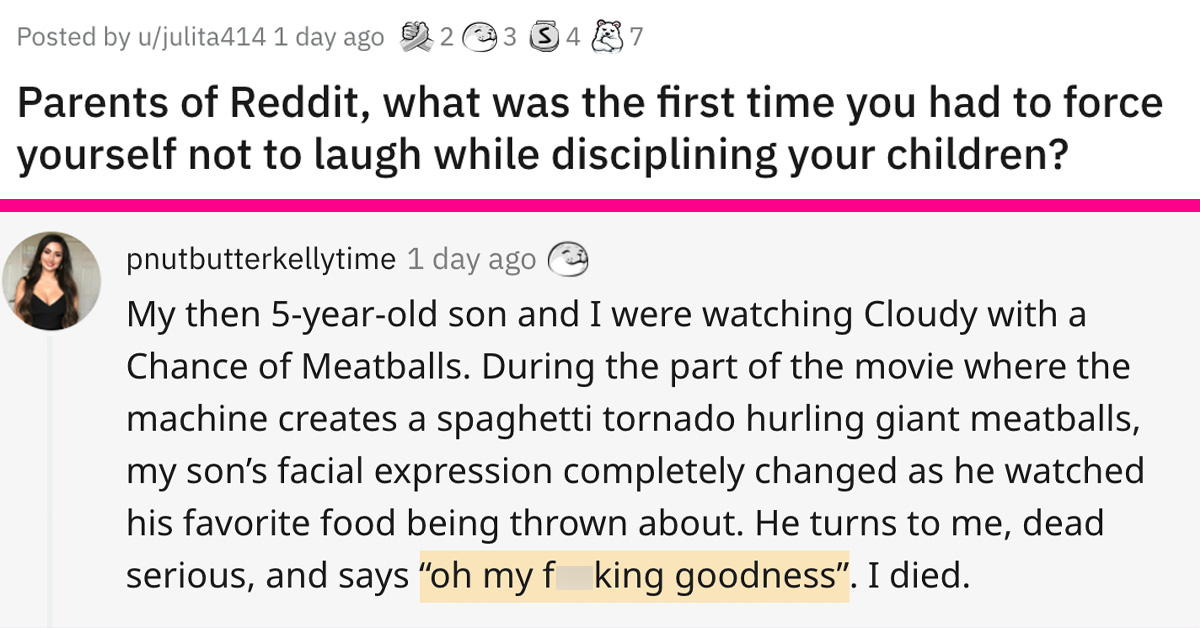The width and height of the screenshot is (1200, 628).
Task: Click the pink divider bar under the title
Action: [x=600, y=205]
